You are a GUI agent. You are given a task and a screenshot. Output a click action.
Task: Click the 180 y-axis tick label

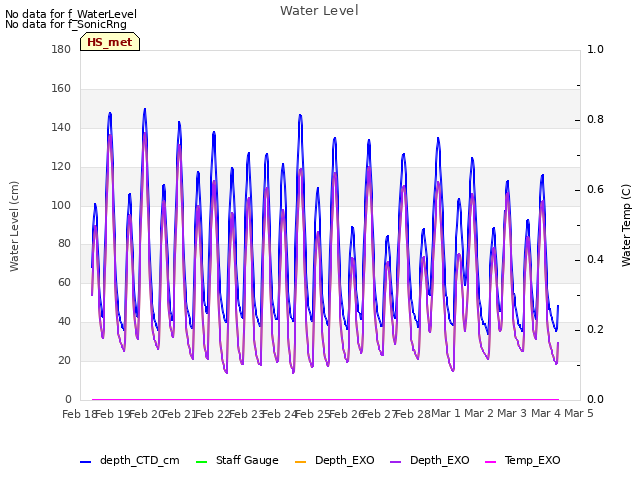coord(61,49)
